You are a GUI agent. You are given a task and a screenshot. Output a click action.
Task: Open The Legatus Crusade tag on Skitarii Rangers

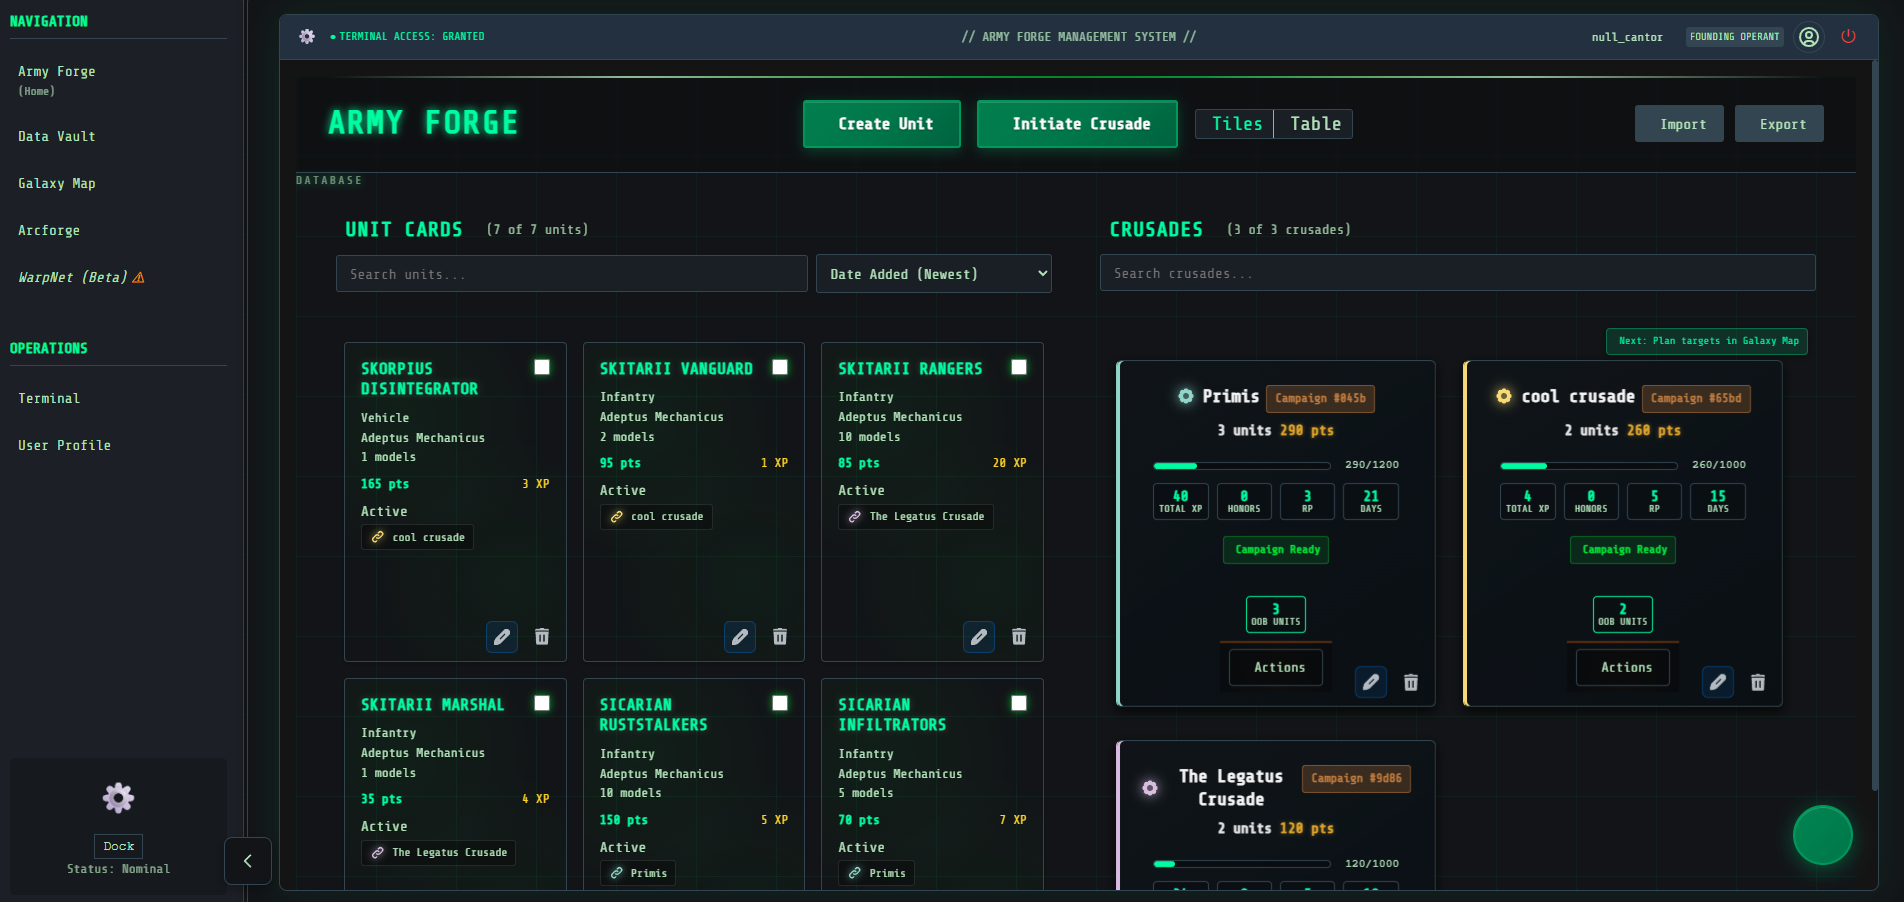916,517
